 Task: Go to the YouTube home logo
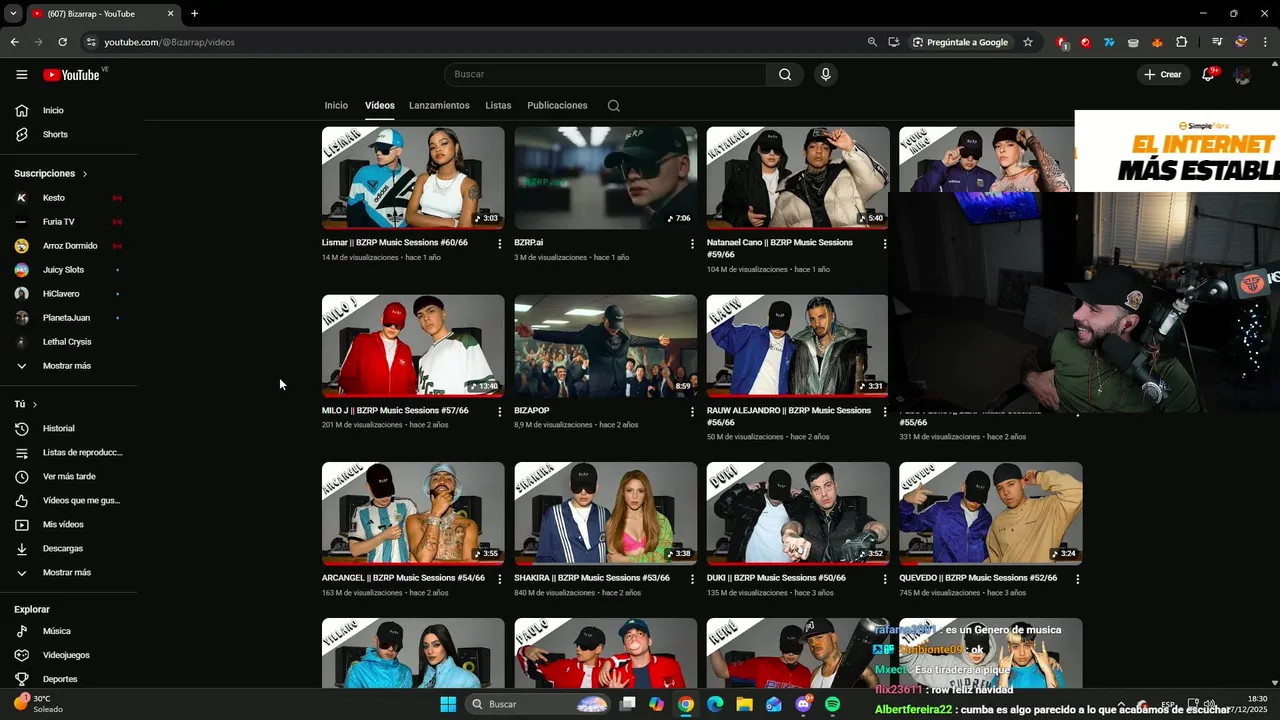click(71, 75)
